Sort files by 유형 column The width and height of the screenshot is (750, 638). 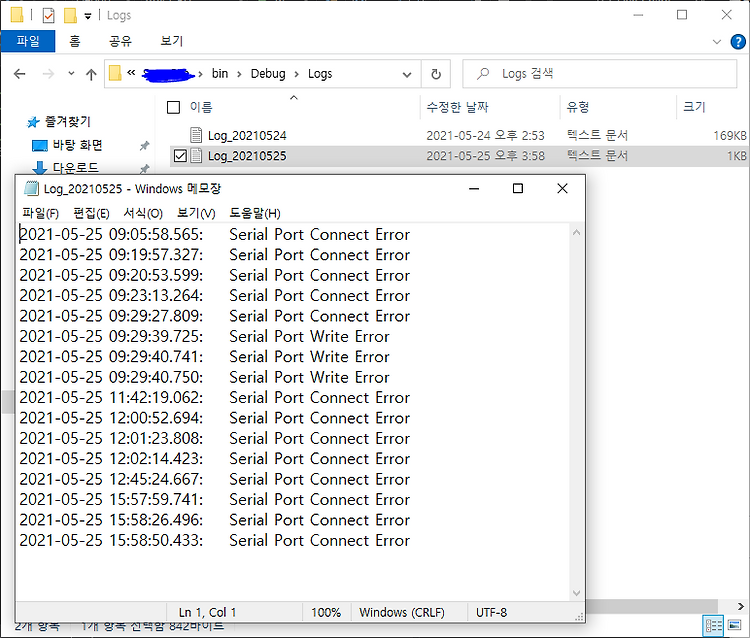click(578, 107)
